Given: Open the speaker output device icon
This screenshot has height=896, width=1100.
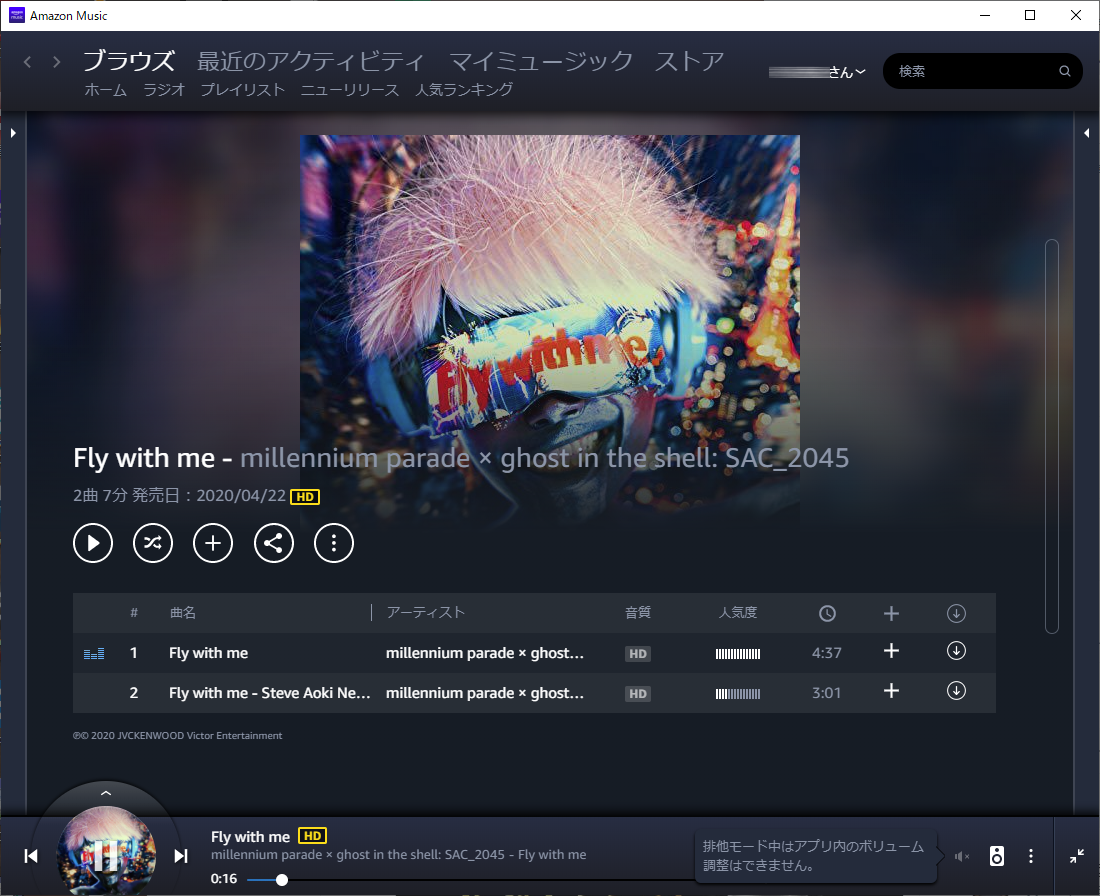Looking at the screenshot, I should pyautogui.click(x=997, y=856).
